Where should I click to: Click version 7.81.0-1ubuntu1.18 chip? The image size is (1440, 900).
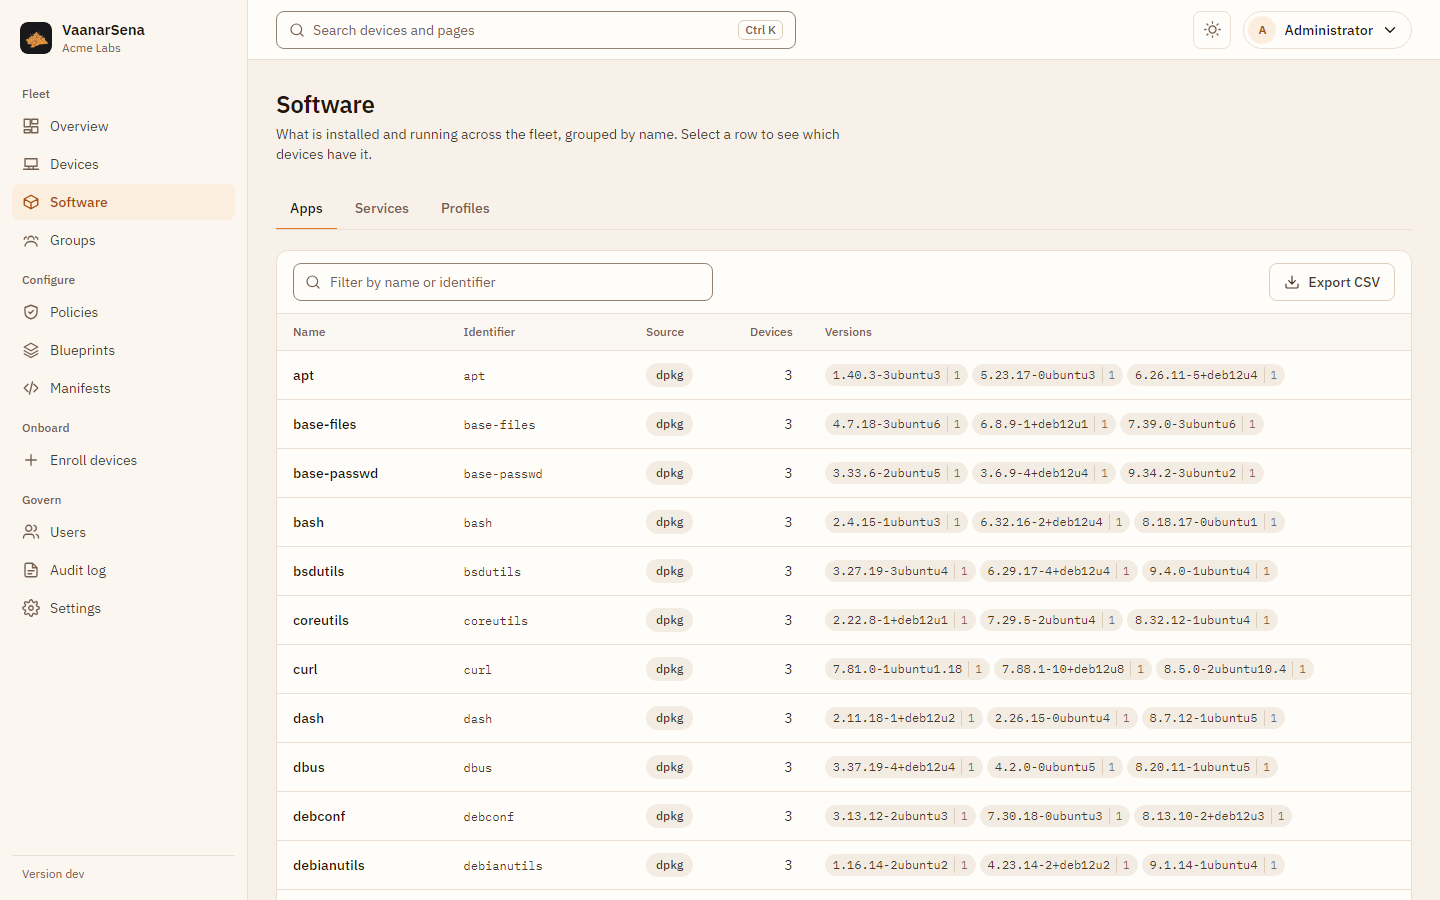tap(906, 669)
